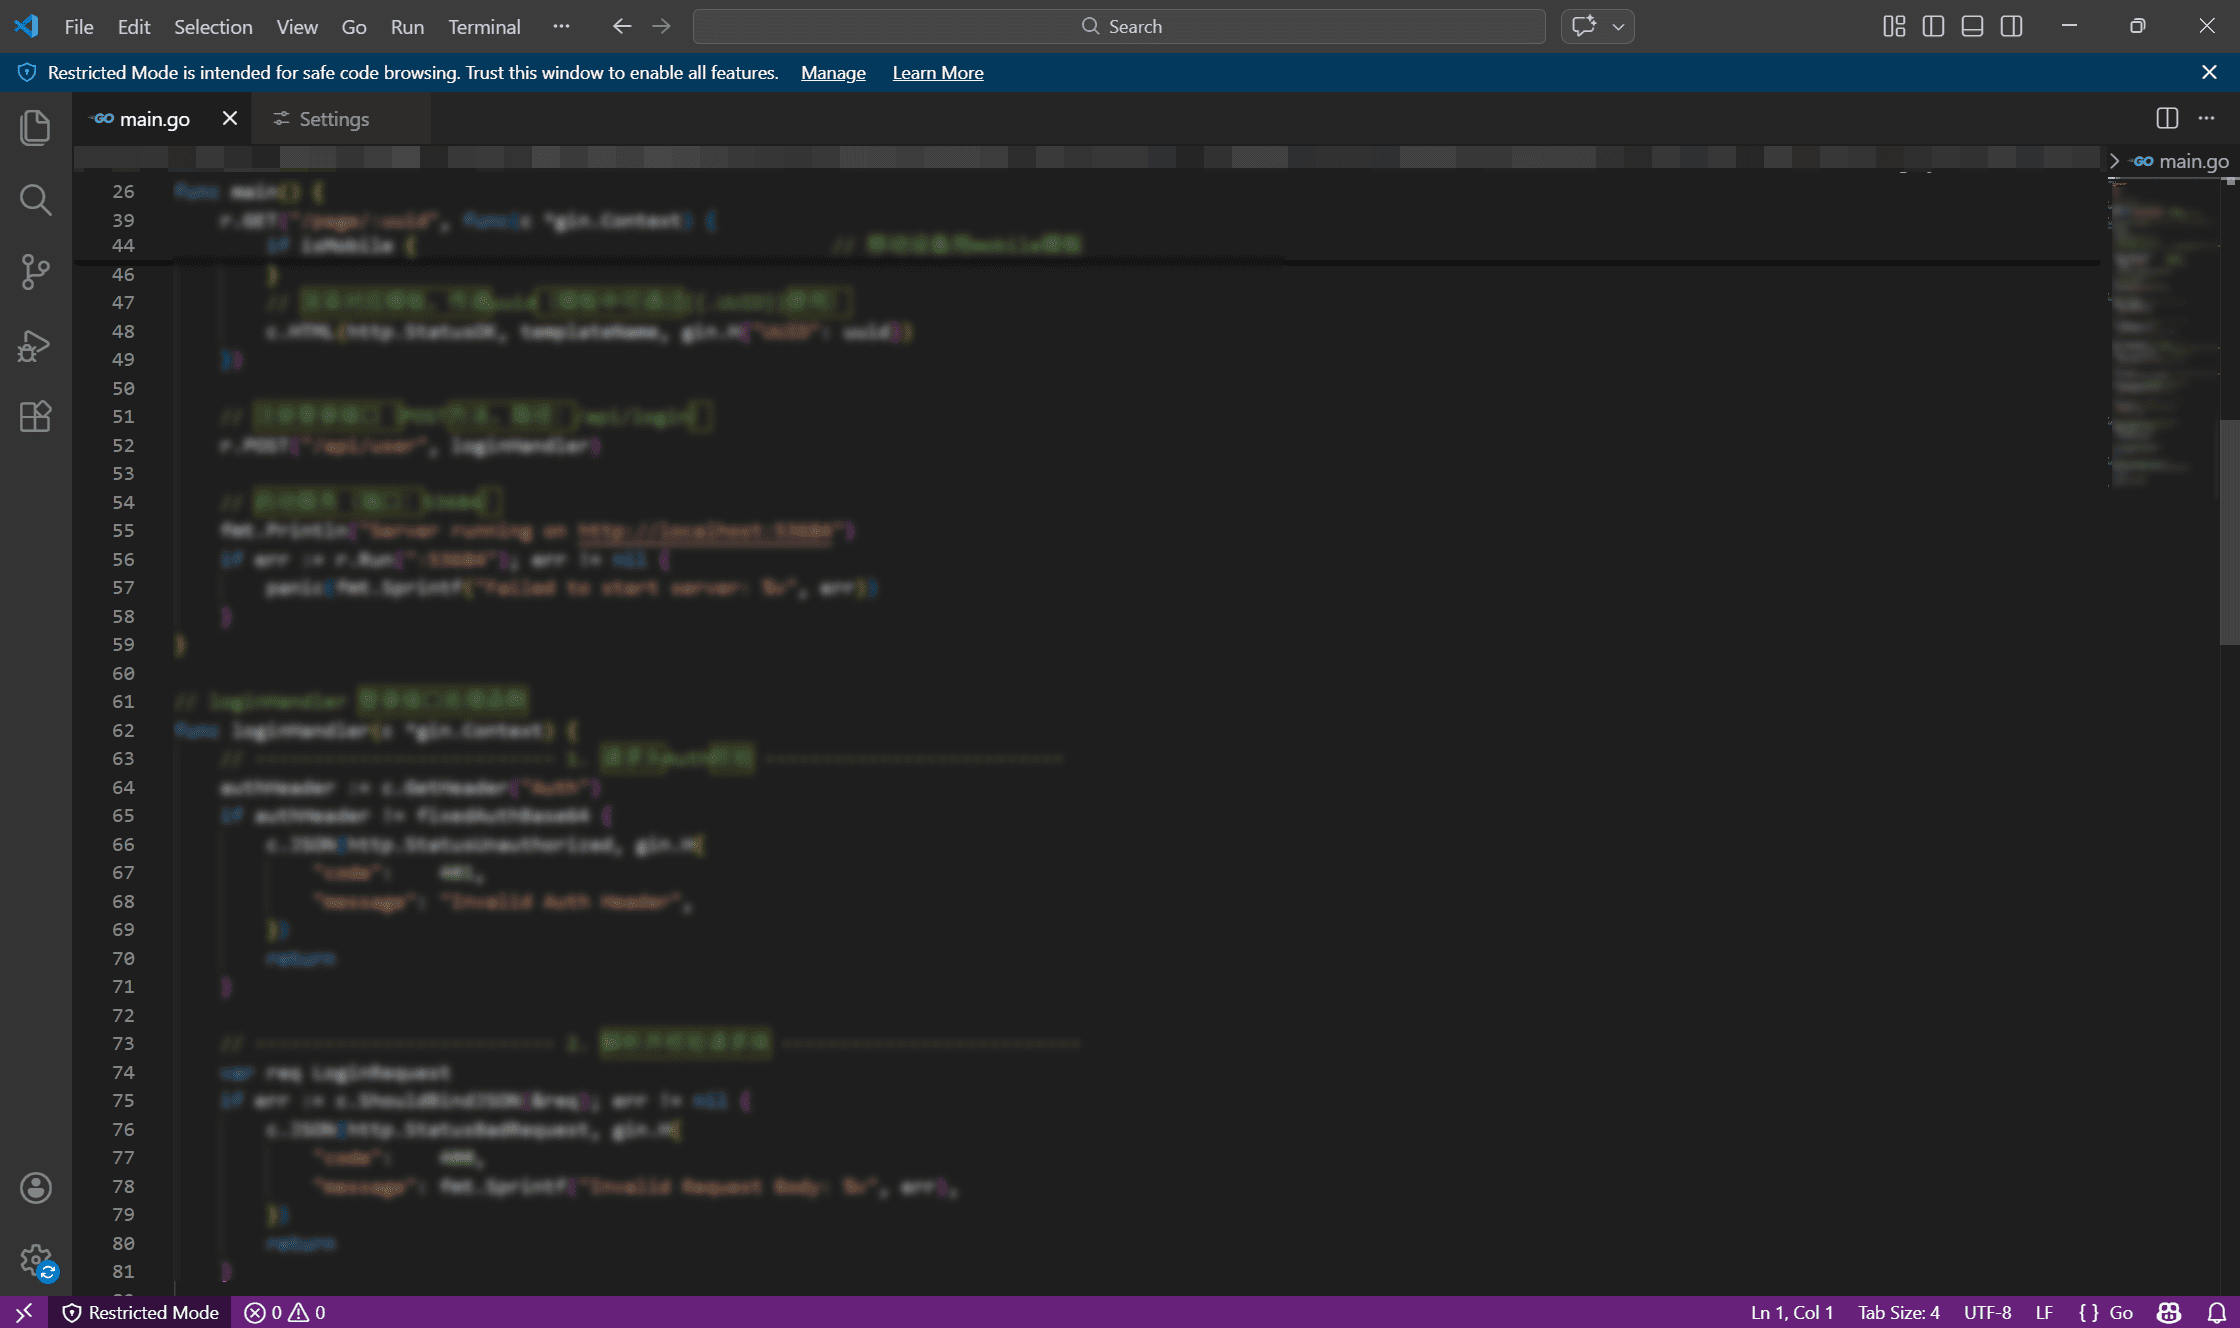This screenshot has width=2240, height=1328.
Task: Toggle the primary side bar visibility
Action: click(x=1933, y=26)
